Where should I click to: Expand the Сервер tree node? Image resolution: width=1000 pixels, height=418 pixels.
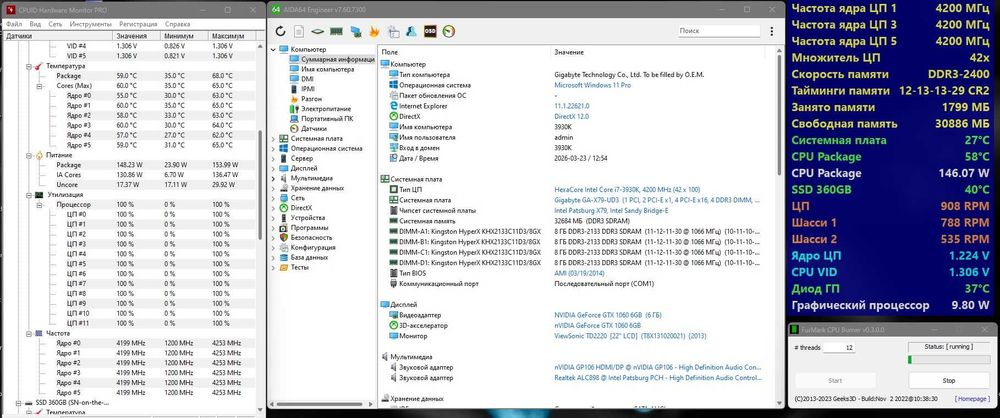[x=274, y=158]
